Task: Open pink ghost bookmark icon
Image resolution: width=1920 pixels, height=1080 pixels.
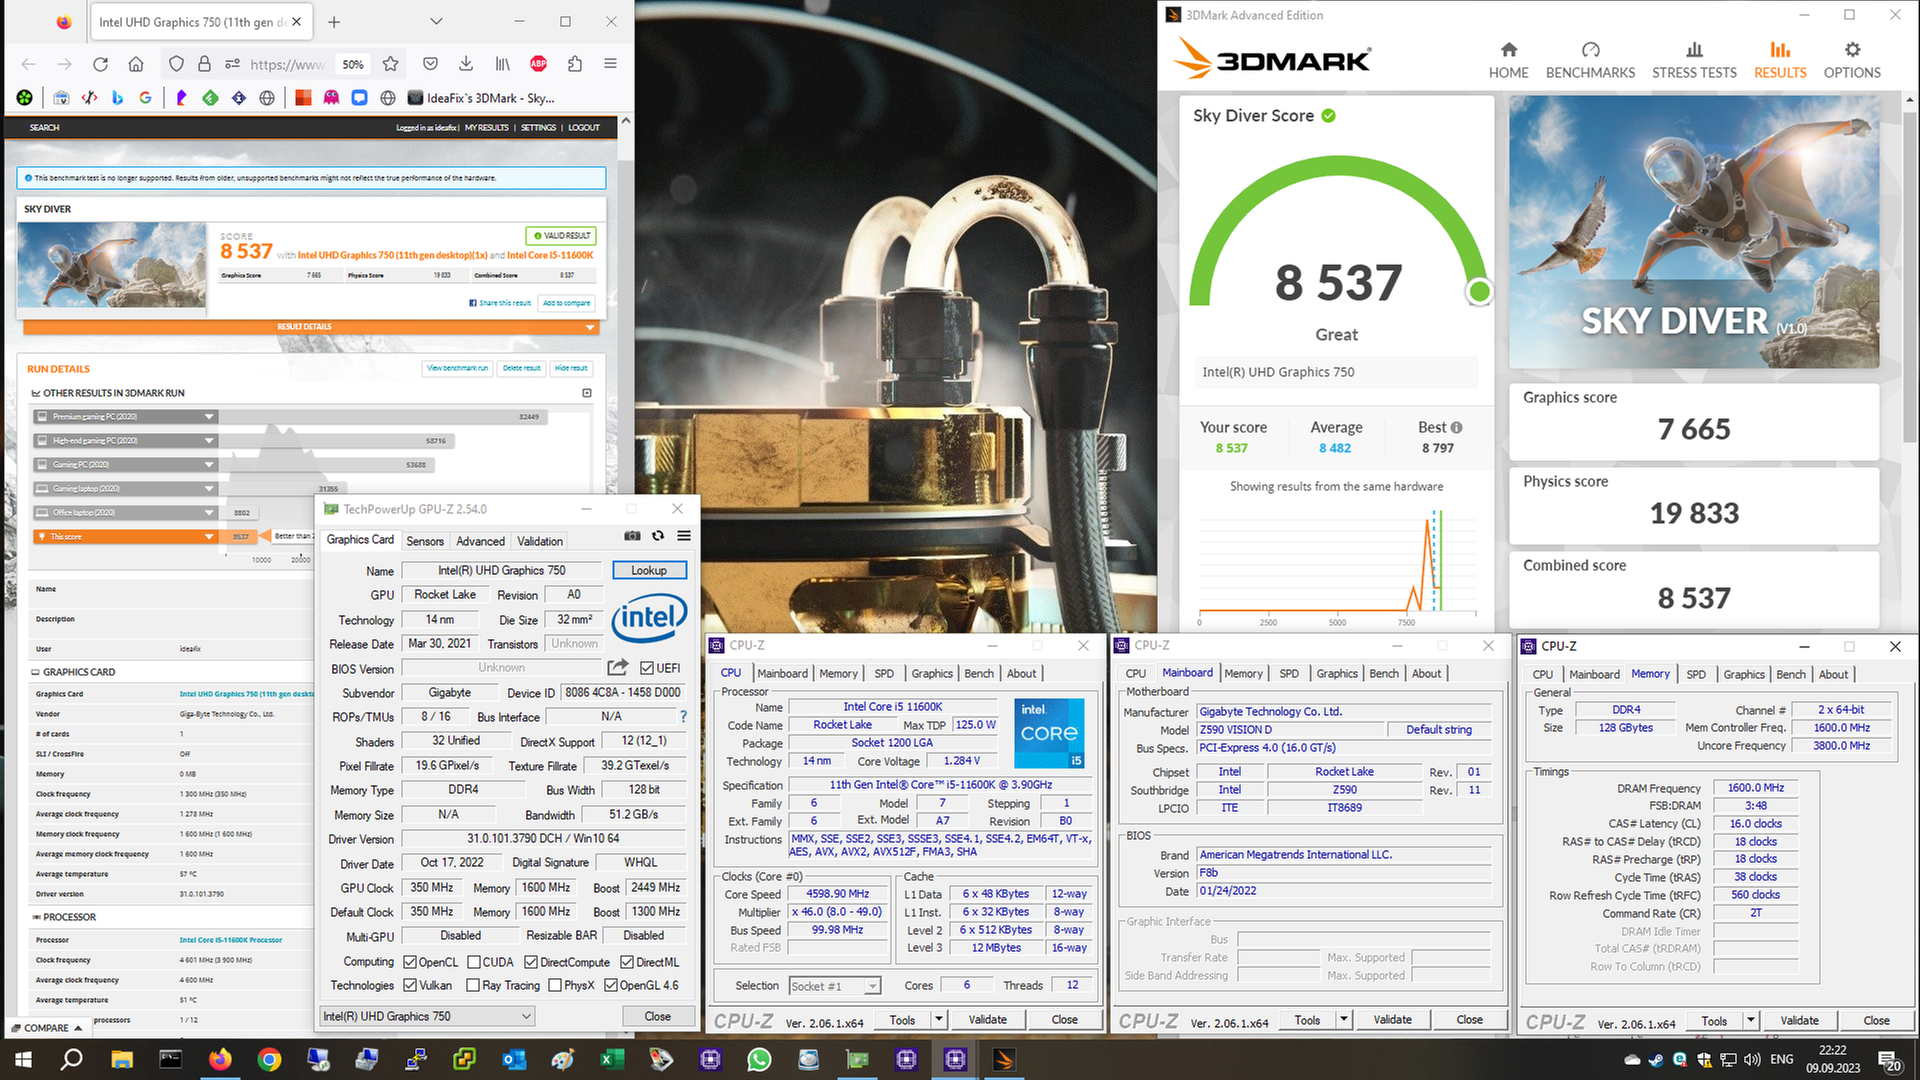Action: 331,98
